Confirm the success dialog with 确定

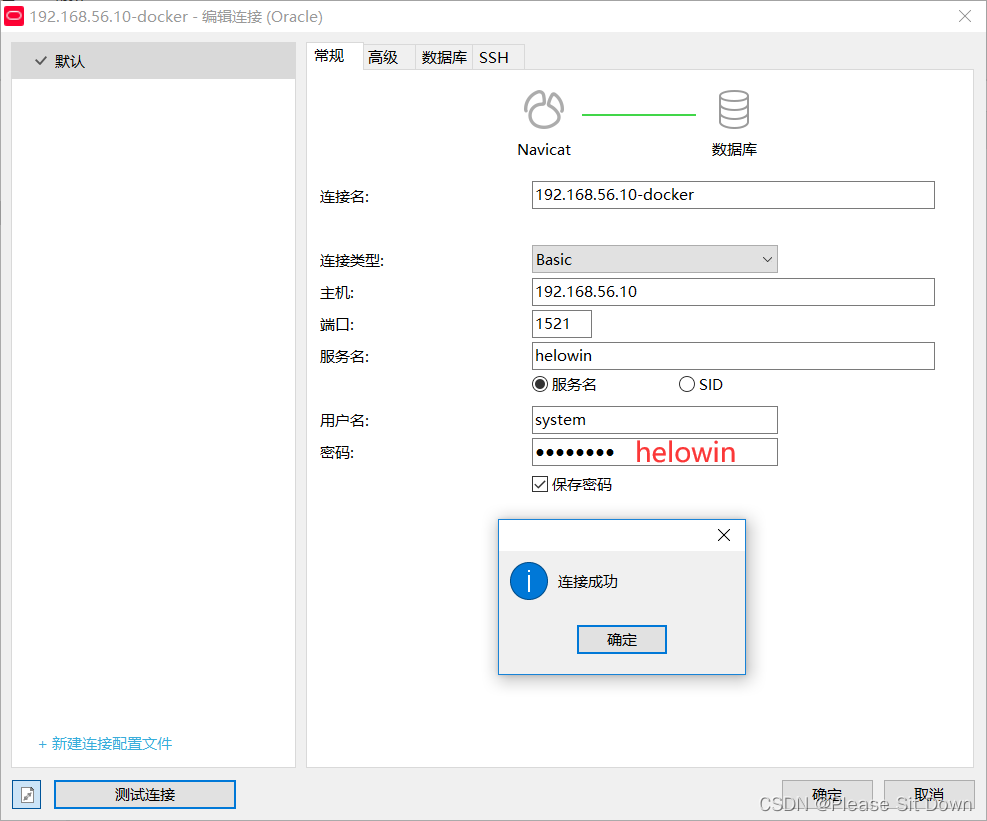[x=621, y=639]
